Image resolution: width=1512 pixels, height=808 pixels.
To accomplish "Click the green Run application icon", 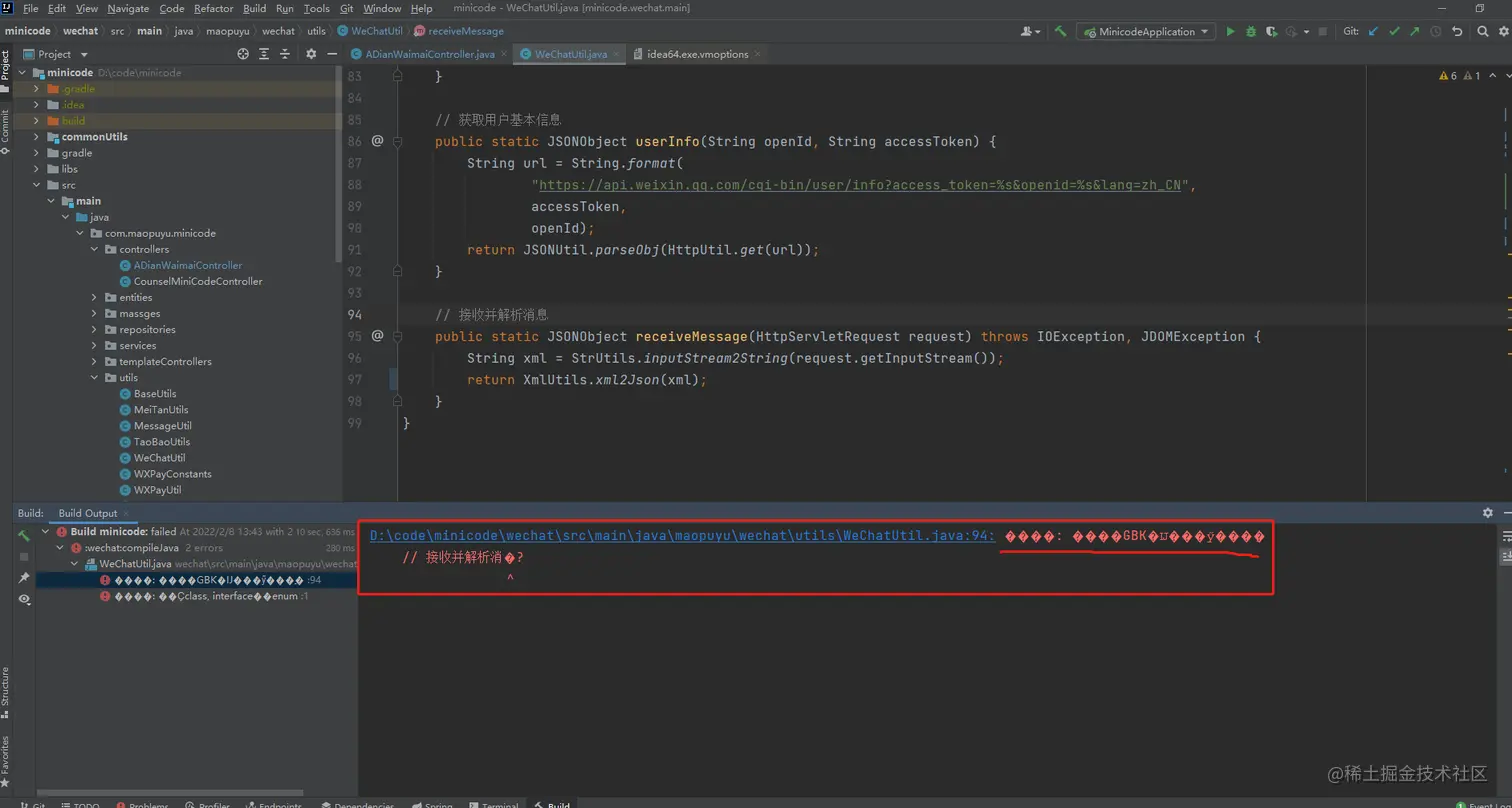I will (x=1230, y=32).
